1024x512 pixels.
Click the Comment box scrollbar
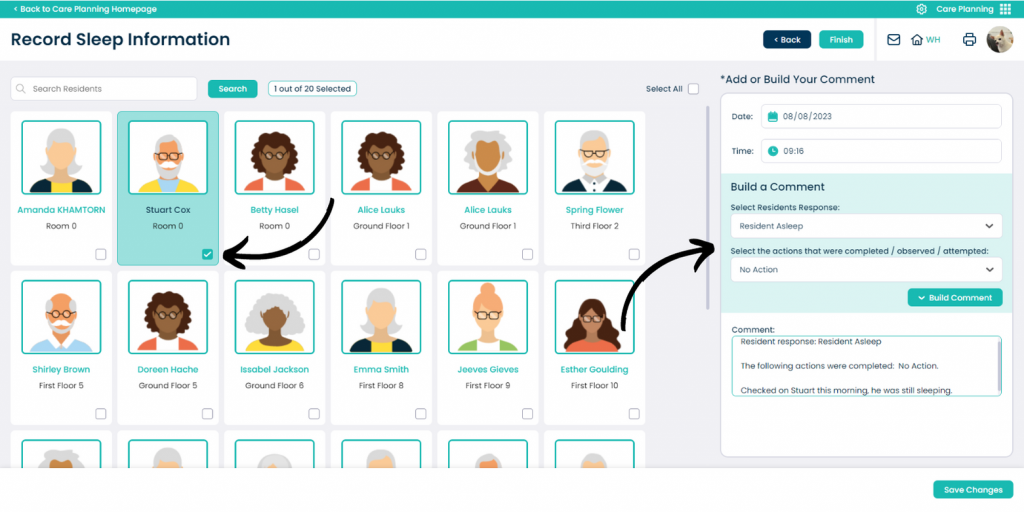(x=999, y=364)
